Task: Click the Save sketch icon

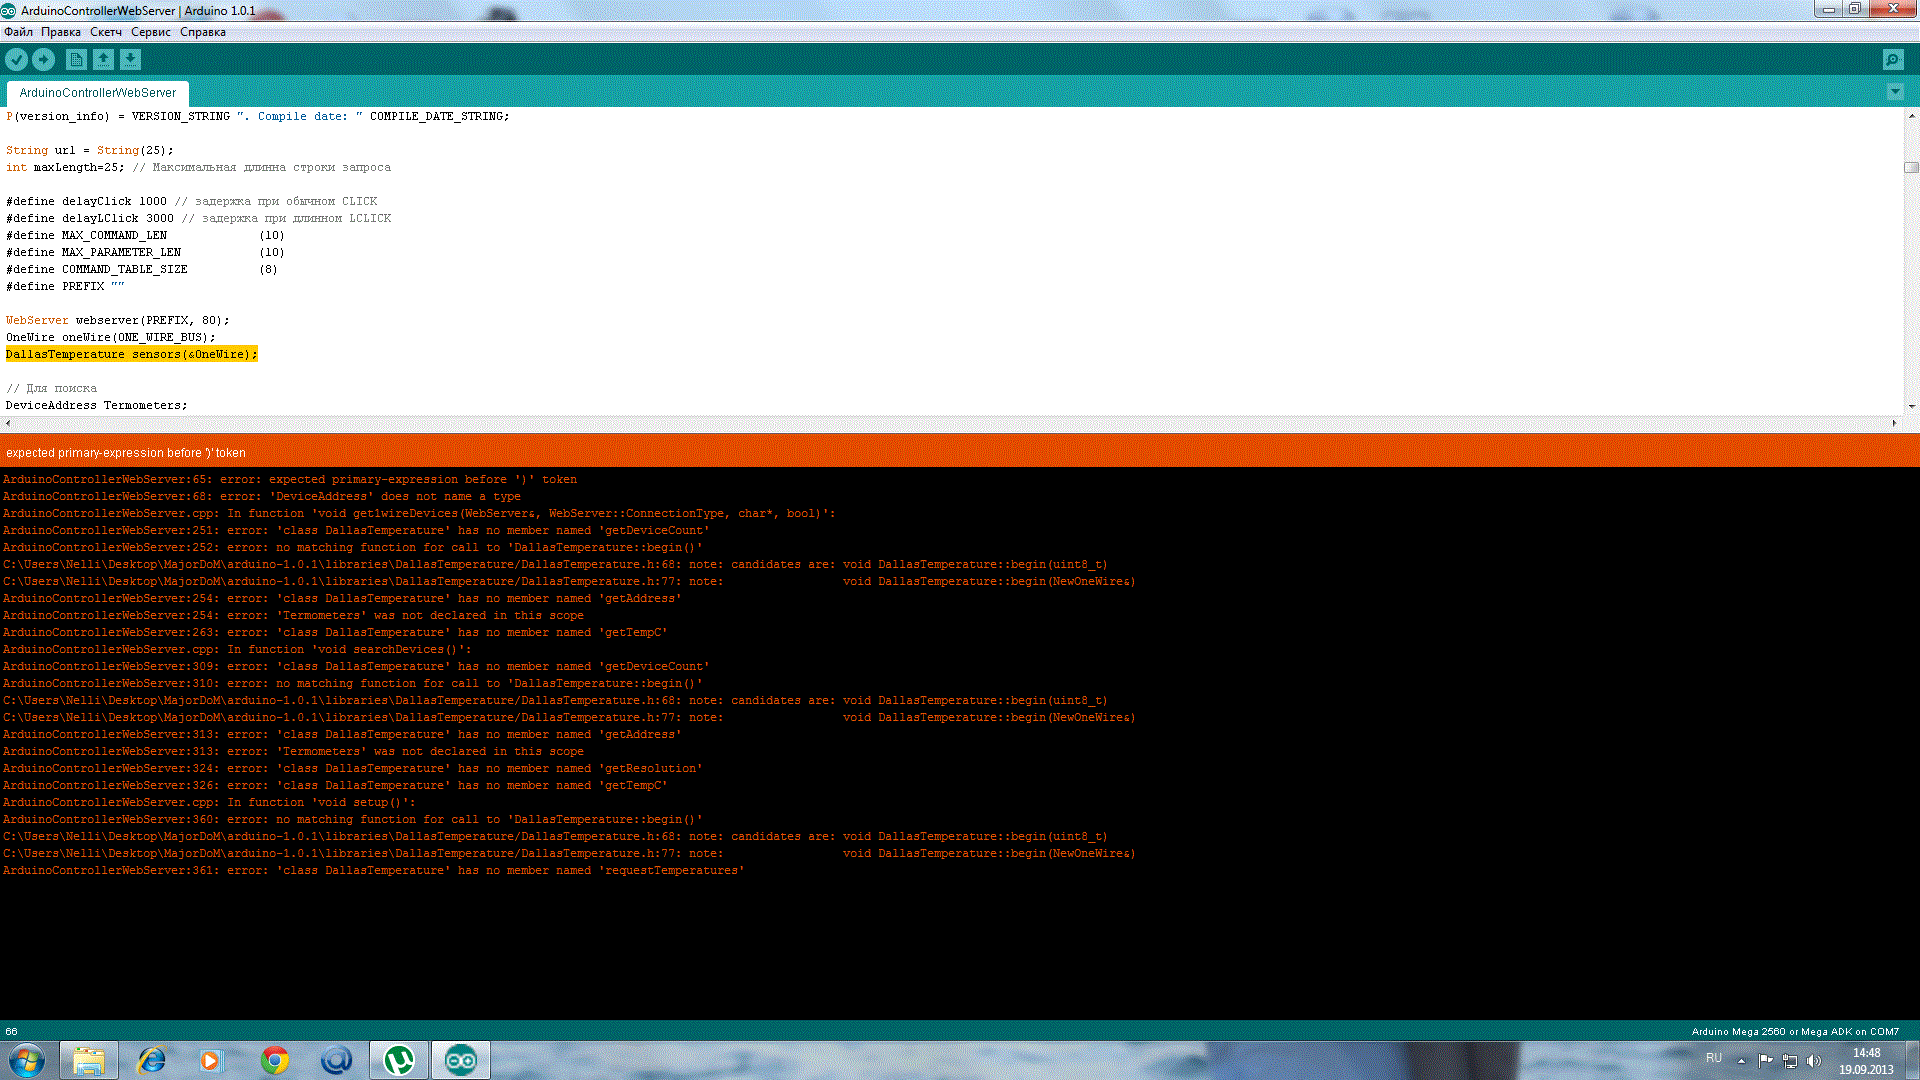Action: coord(130,60)
